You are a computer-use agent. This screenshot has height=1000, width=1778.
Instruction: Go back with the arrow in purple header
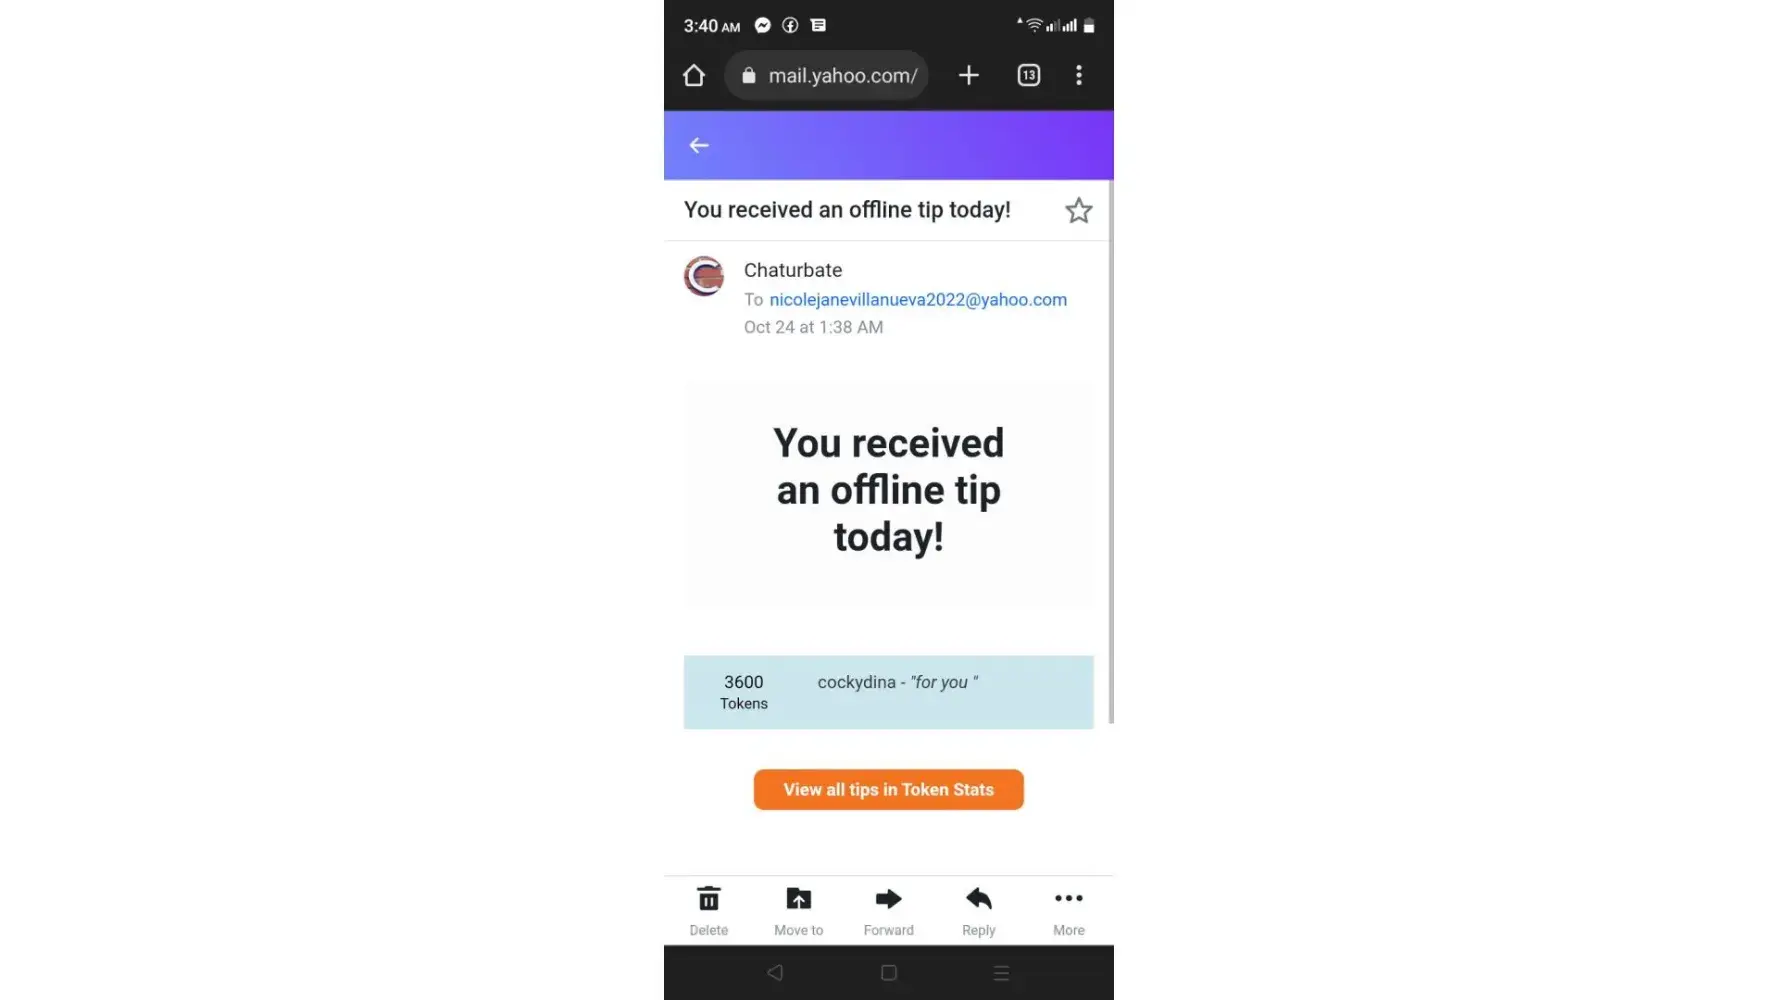699,146
